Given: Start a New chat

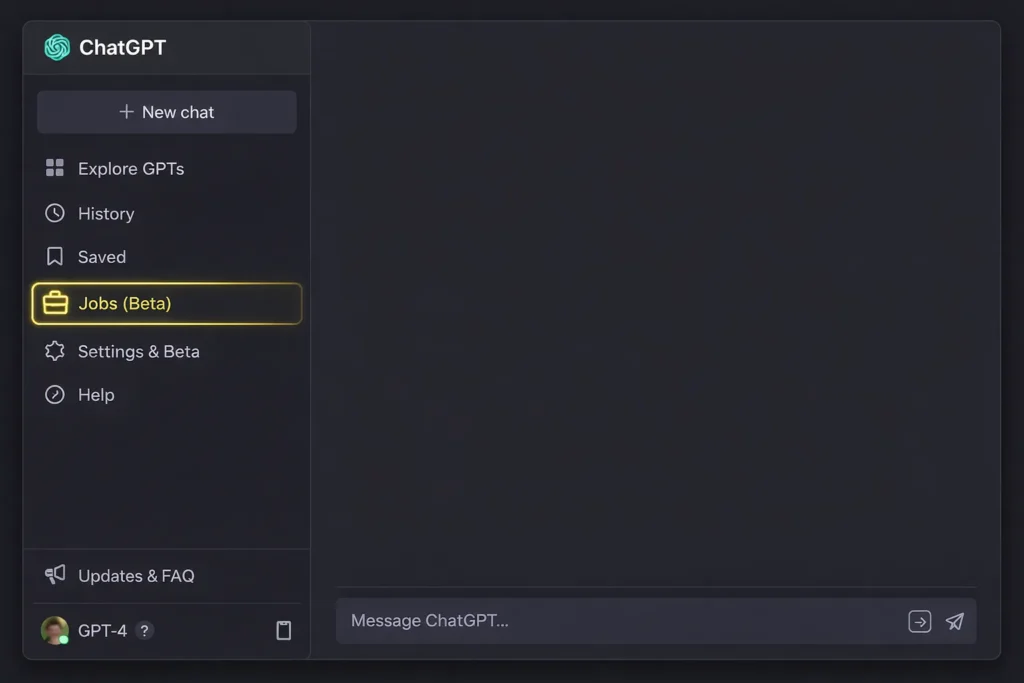Looking at the screenshot, I should [167, 112].
